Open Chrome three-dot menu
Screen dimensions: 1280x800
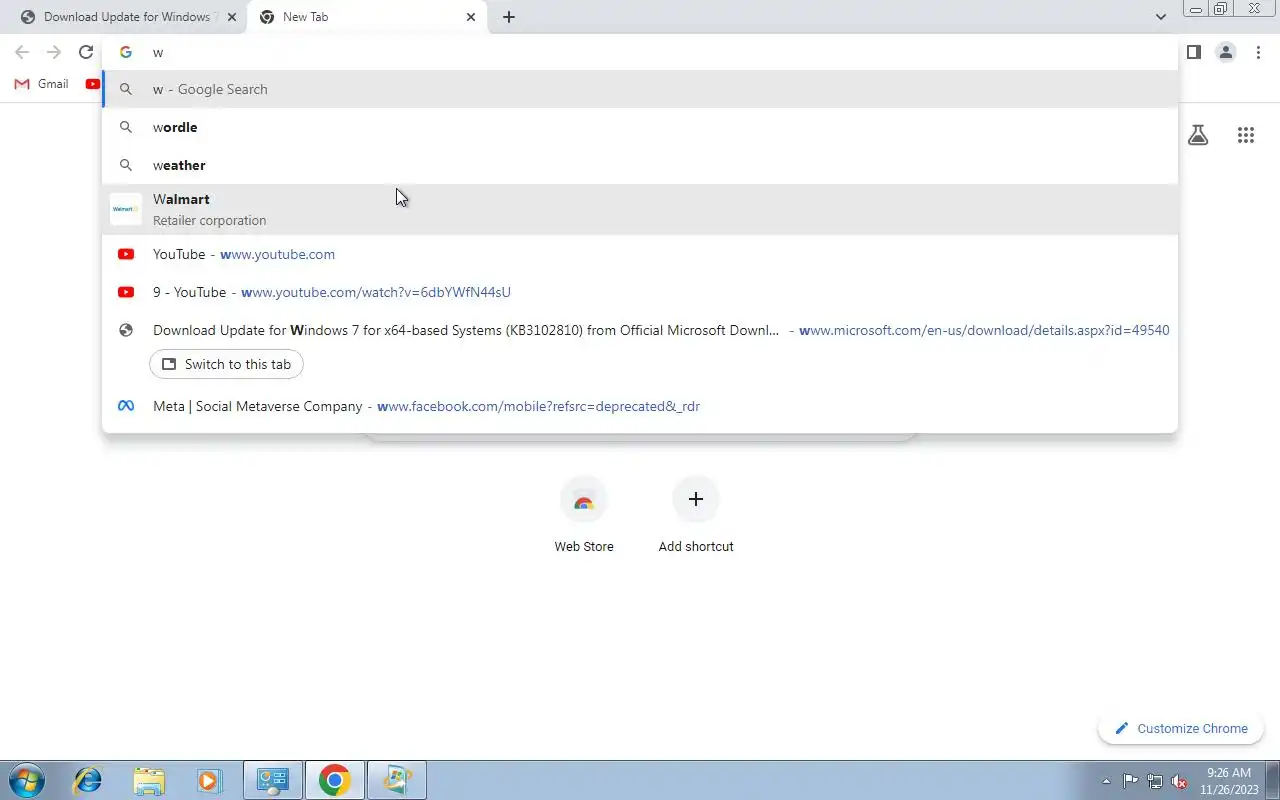1258,52
